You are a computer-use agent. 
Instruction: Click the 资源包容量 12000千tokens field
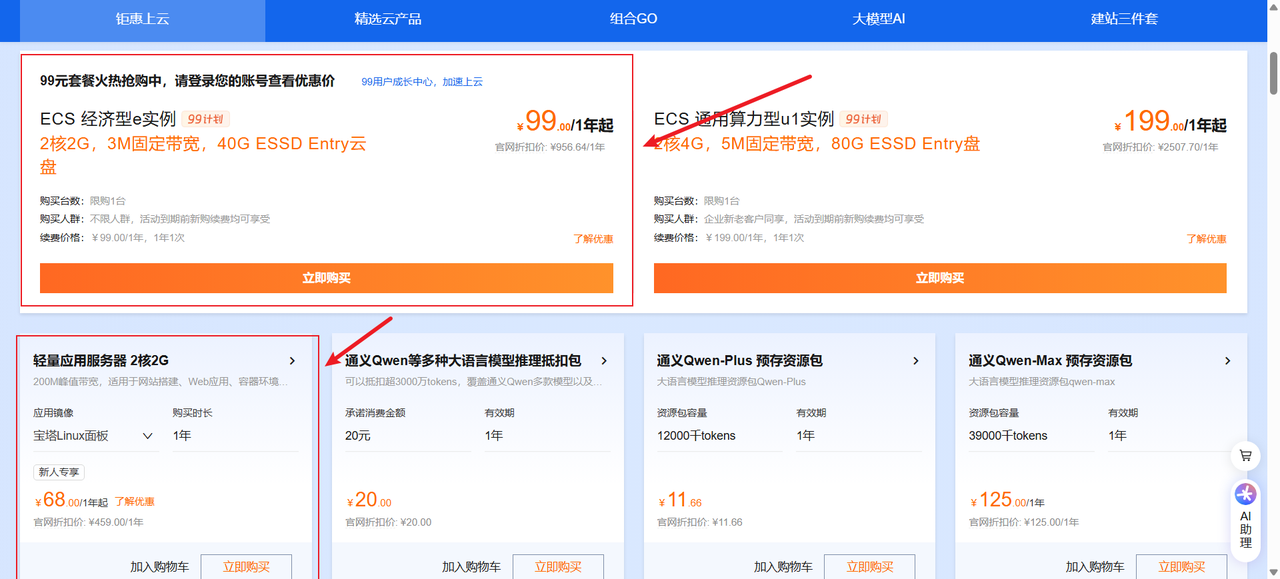click(720, 436)
